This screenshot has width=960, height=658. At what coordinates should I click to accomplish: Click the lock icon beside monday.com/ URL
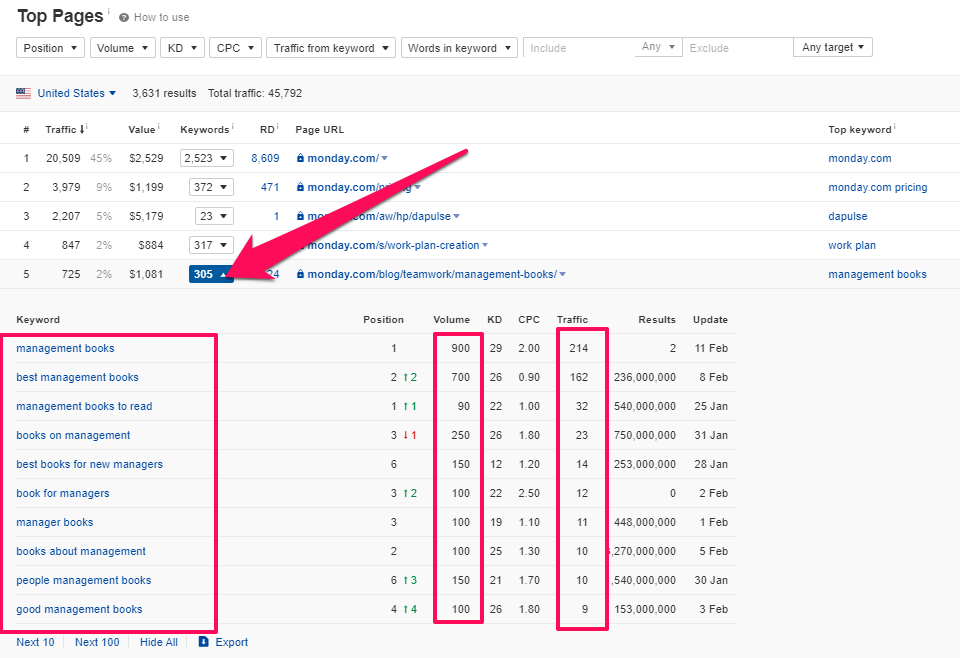pos(300,158)
